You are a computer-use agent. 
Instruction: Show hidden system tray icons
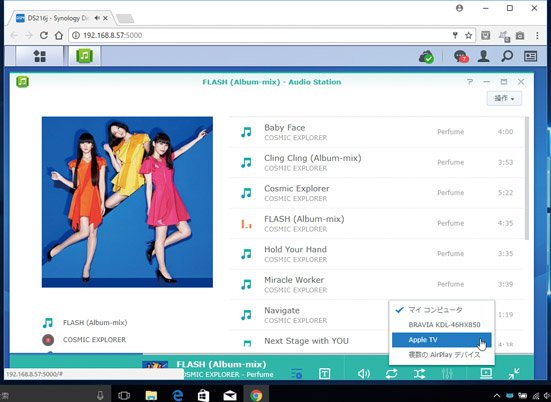pyautogui.click(x=497, y=396)
